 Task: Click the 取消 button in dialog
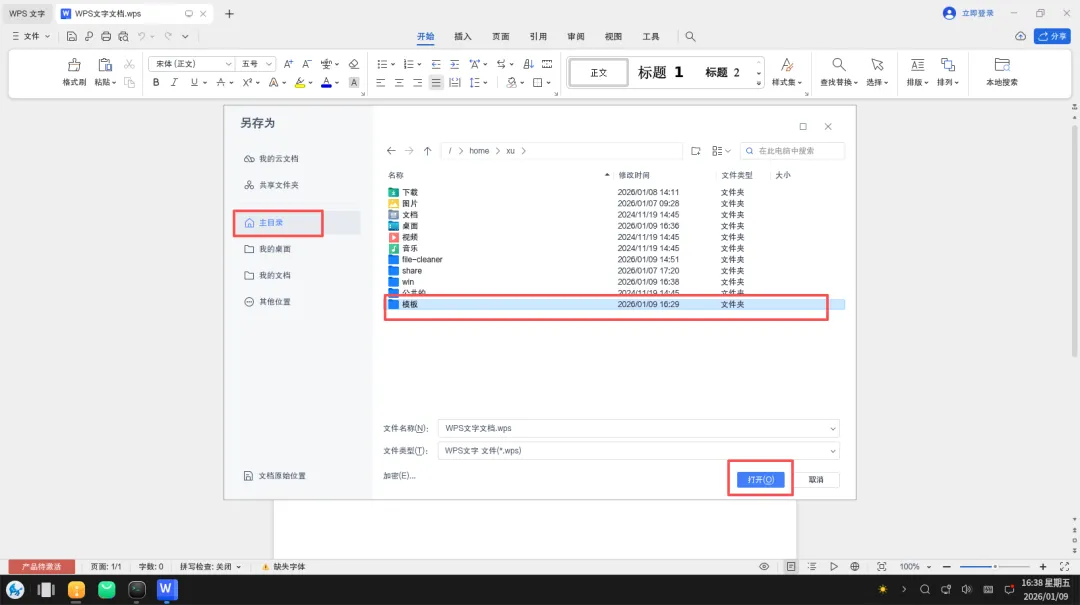pos(816,480)
